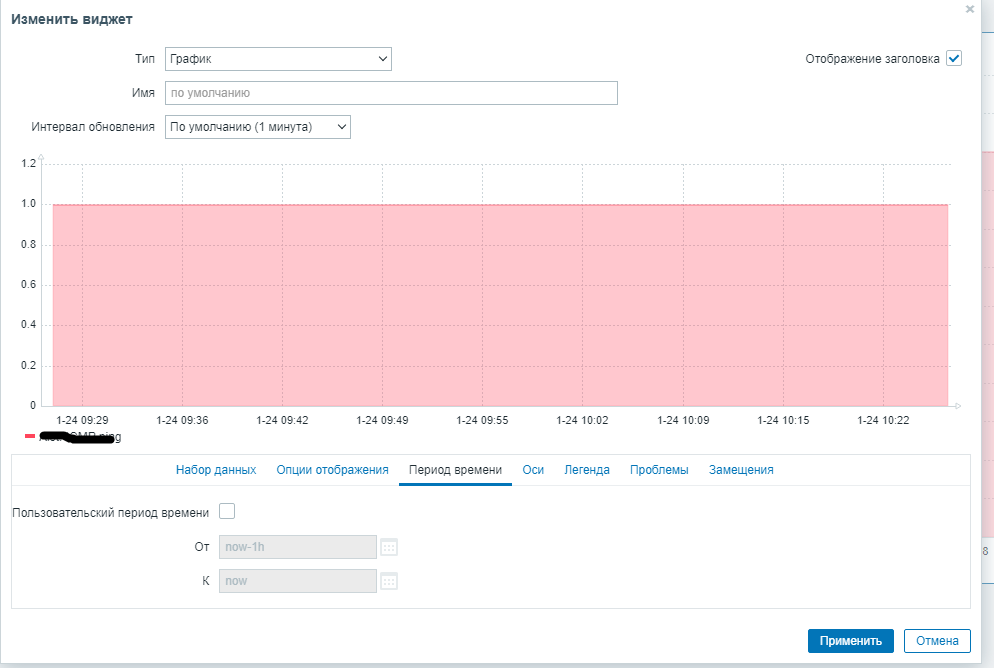Open the calendar picker beside the К field

pos(389,581)
